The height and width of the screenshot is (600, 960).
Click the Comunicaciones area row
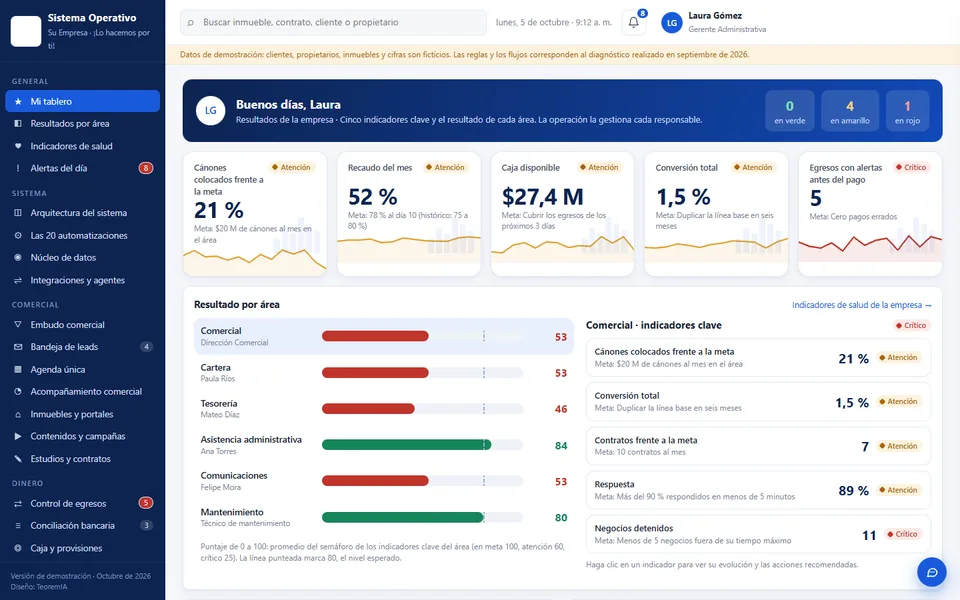[x=384, y=481]
